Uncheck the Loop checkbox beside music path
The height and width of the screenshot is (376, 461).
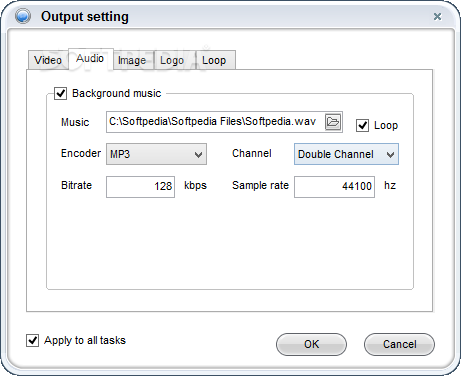pyautogui.click(x=362, y=126)
